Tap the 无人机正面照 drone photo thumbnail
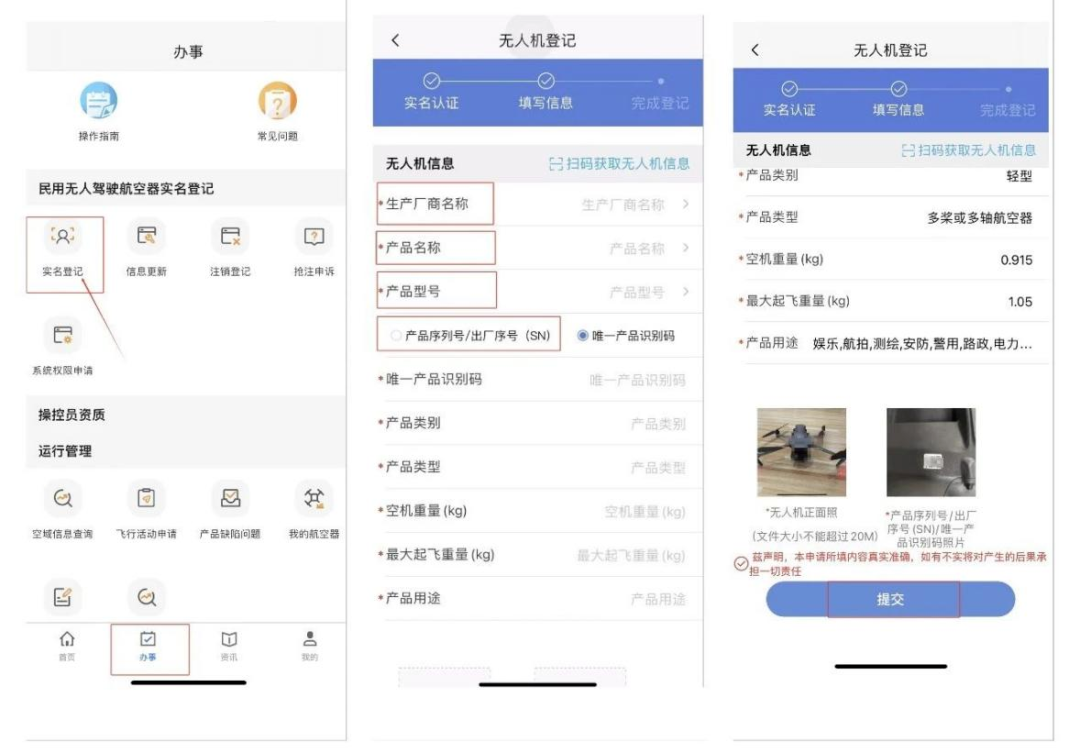Image resolution: width=1080 pixels, height=753 pixels. point(801,452)
